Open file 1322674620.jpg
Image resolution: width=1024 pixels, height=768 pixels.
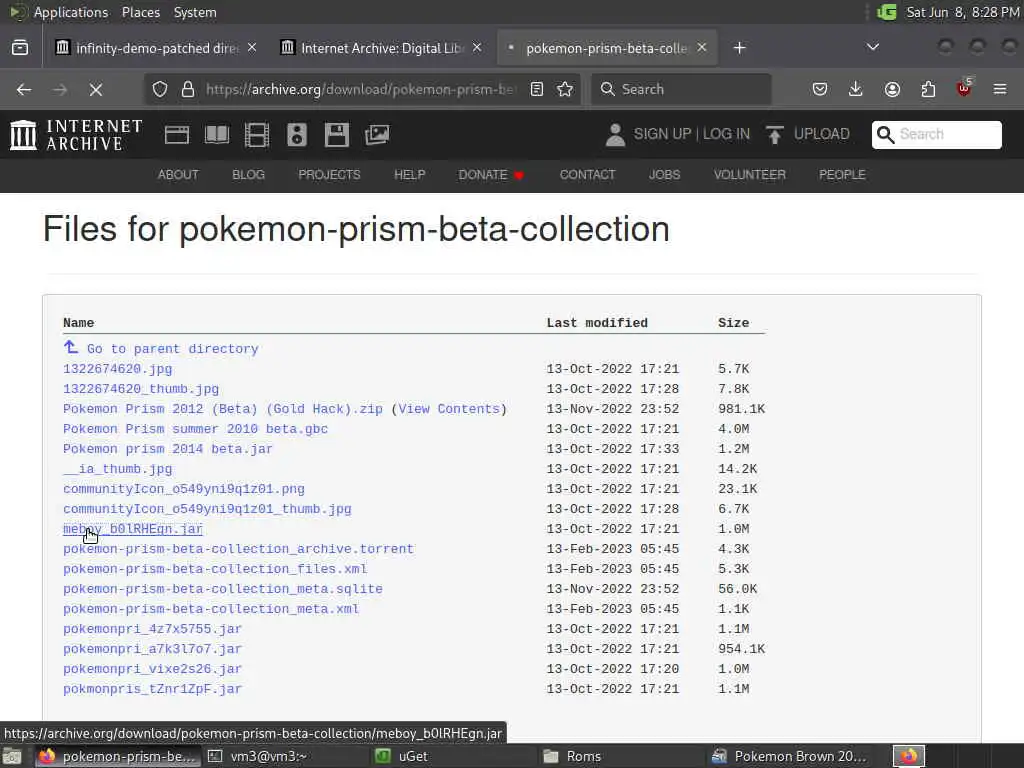118,369
